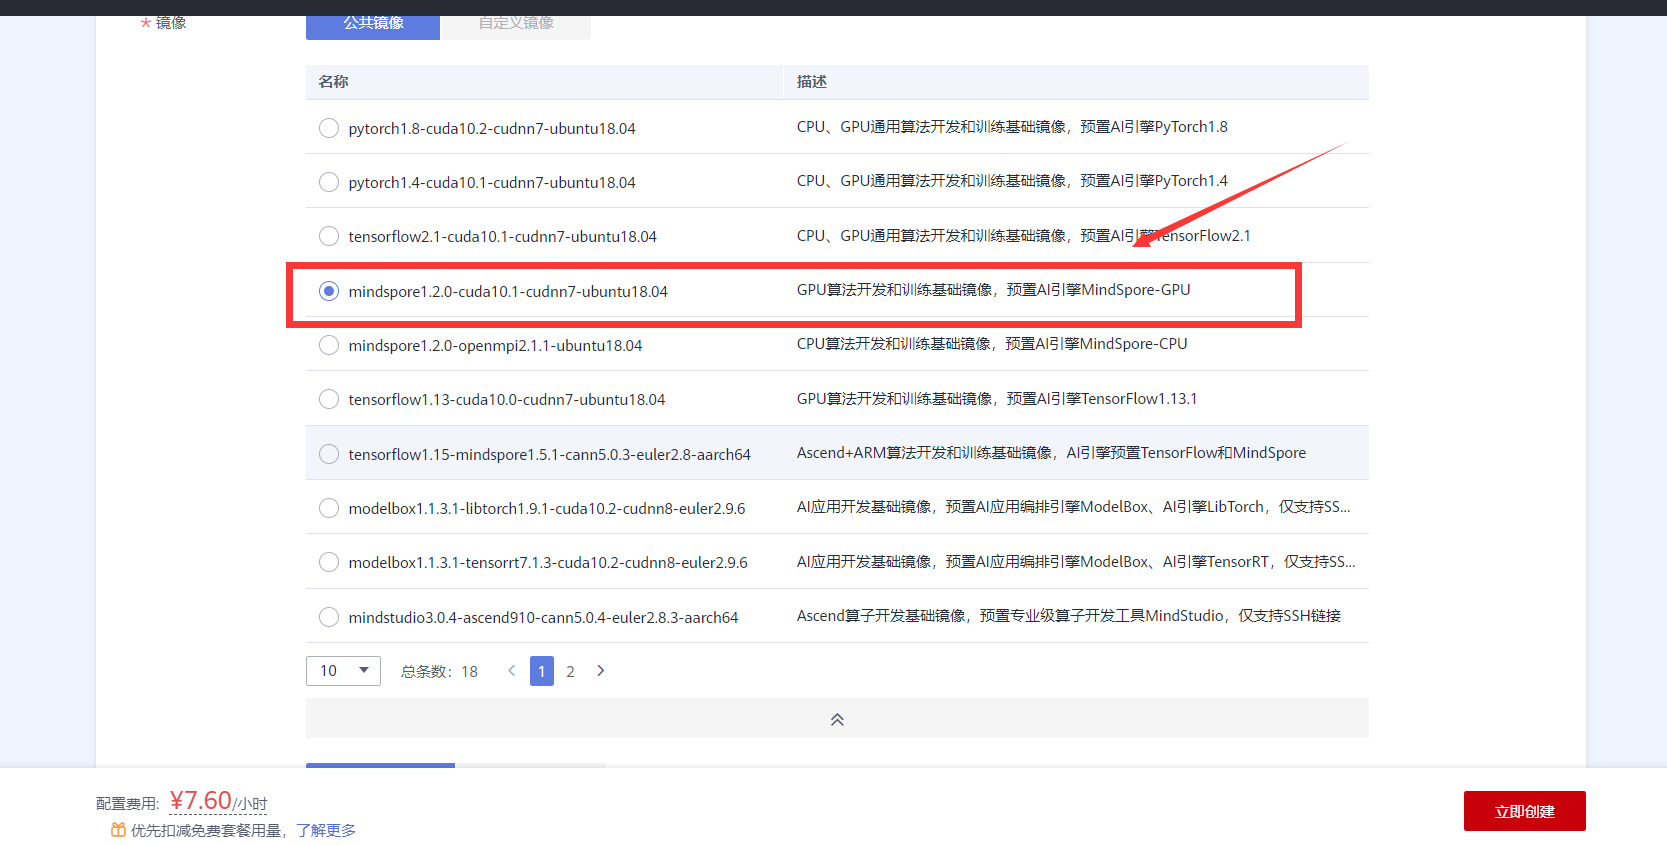1667x845 pixels.
Task: Choose tensorflow2.1-cuda10.1 image radio button
Action: coord(328,236)
